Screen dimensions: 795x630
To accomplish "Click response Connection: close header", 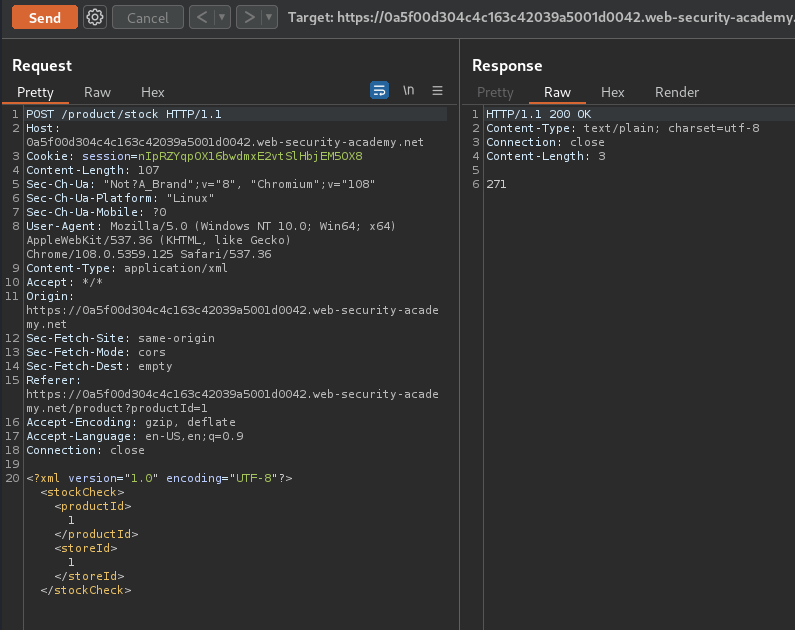I will click(546, 142).
